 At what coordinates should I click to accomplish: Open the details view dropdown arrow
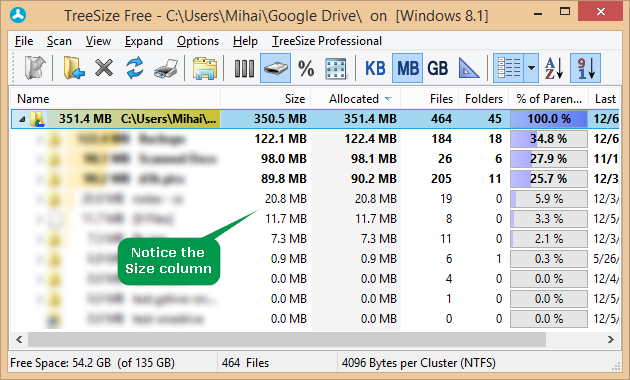(531, 68)
